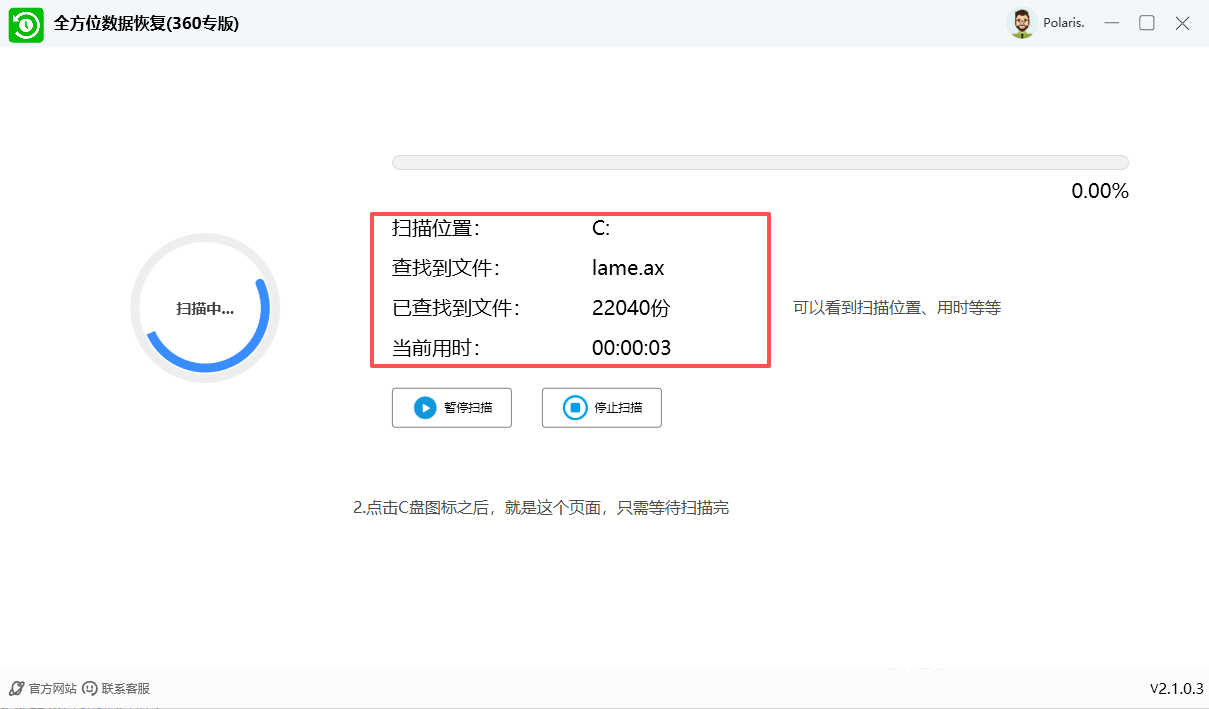The height and width of the screenshot is (709, 1209).
Task: Click the green clock app logo icon
Action: (25, 24)
